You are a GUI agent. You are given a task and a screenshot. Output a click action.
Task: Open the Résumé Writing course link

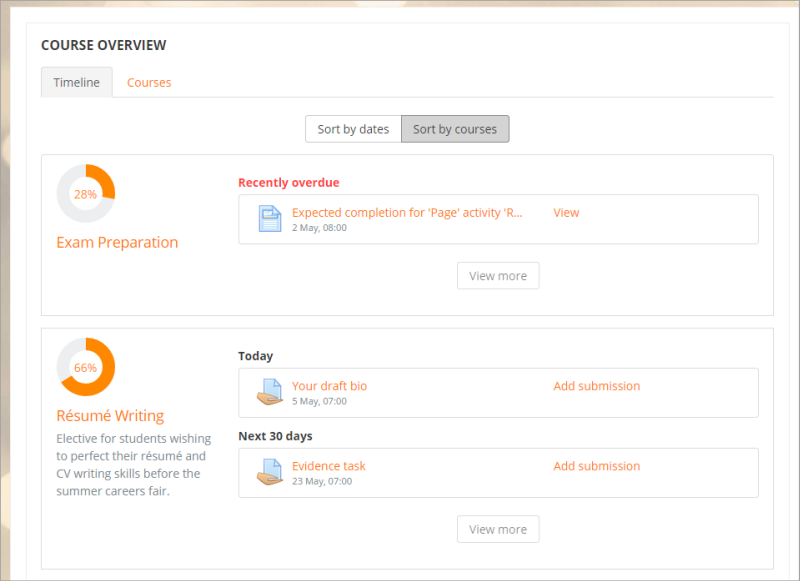pyautogui.click(x=110, y=415)
